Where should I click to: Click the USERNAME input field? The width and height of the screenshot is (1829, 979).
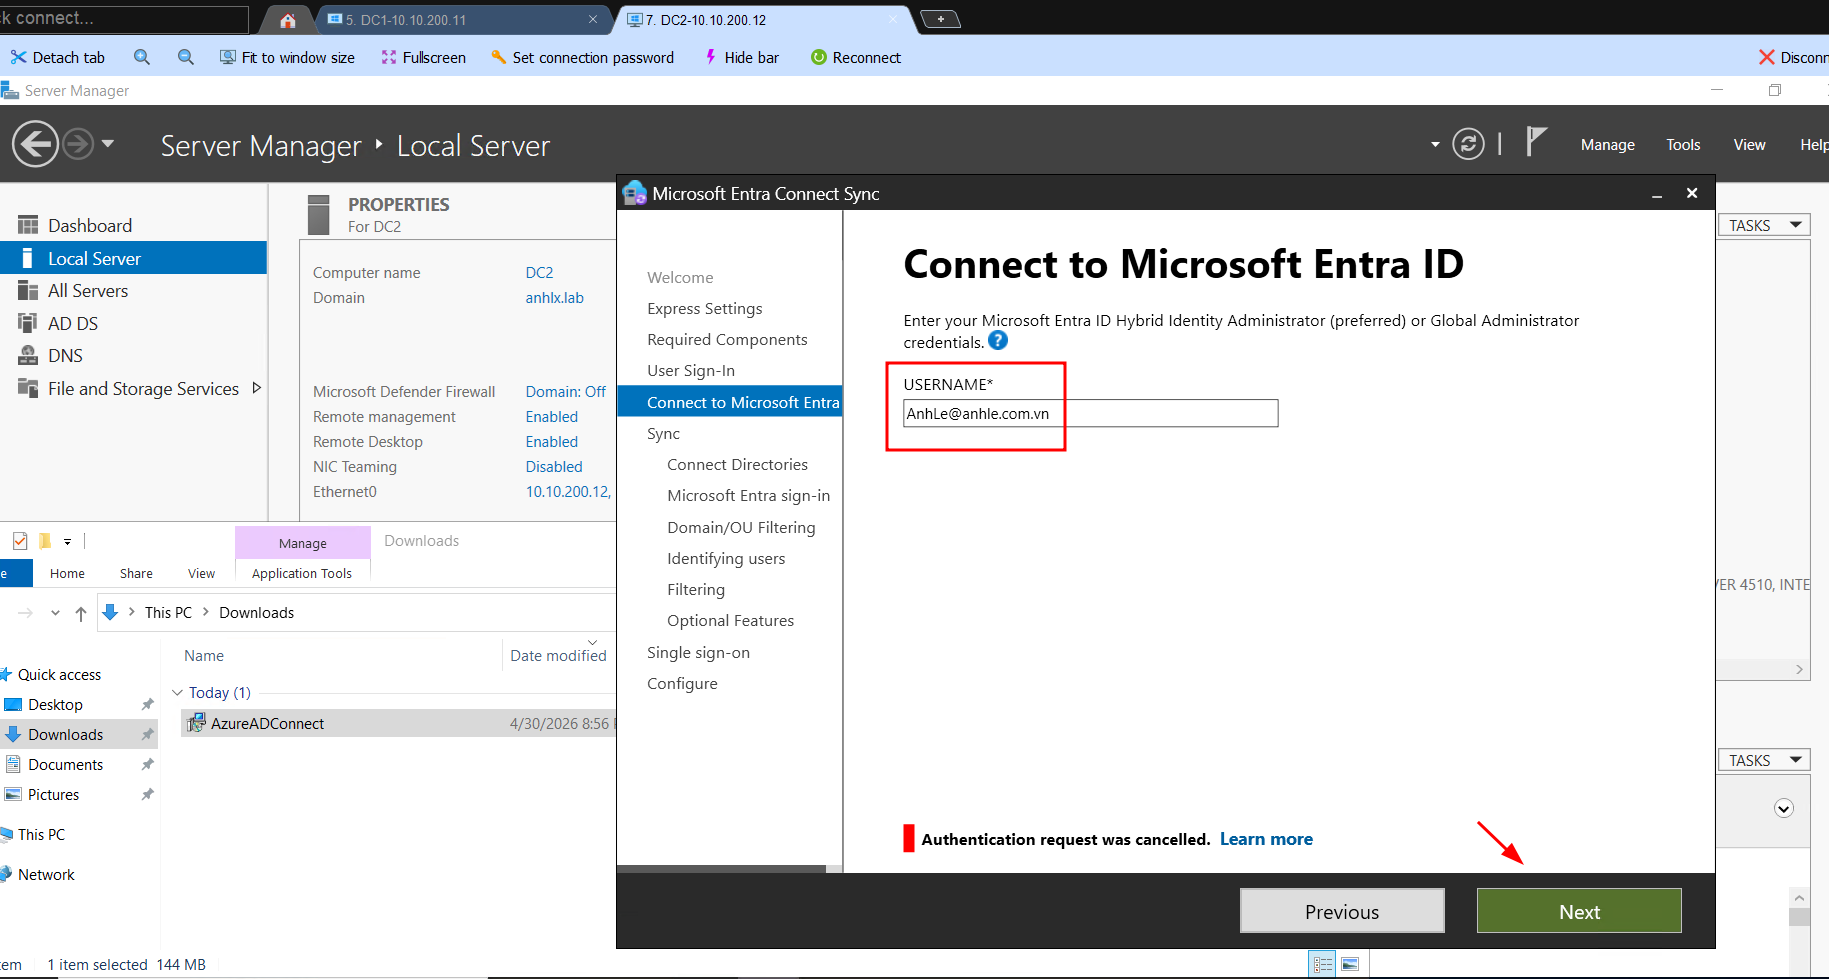(x=1090, y=413)
